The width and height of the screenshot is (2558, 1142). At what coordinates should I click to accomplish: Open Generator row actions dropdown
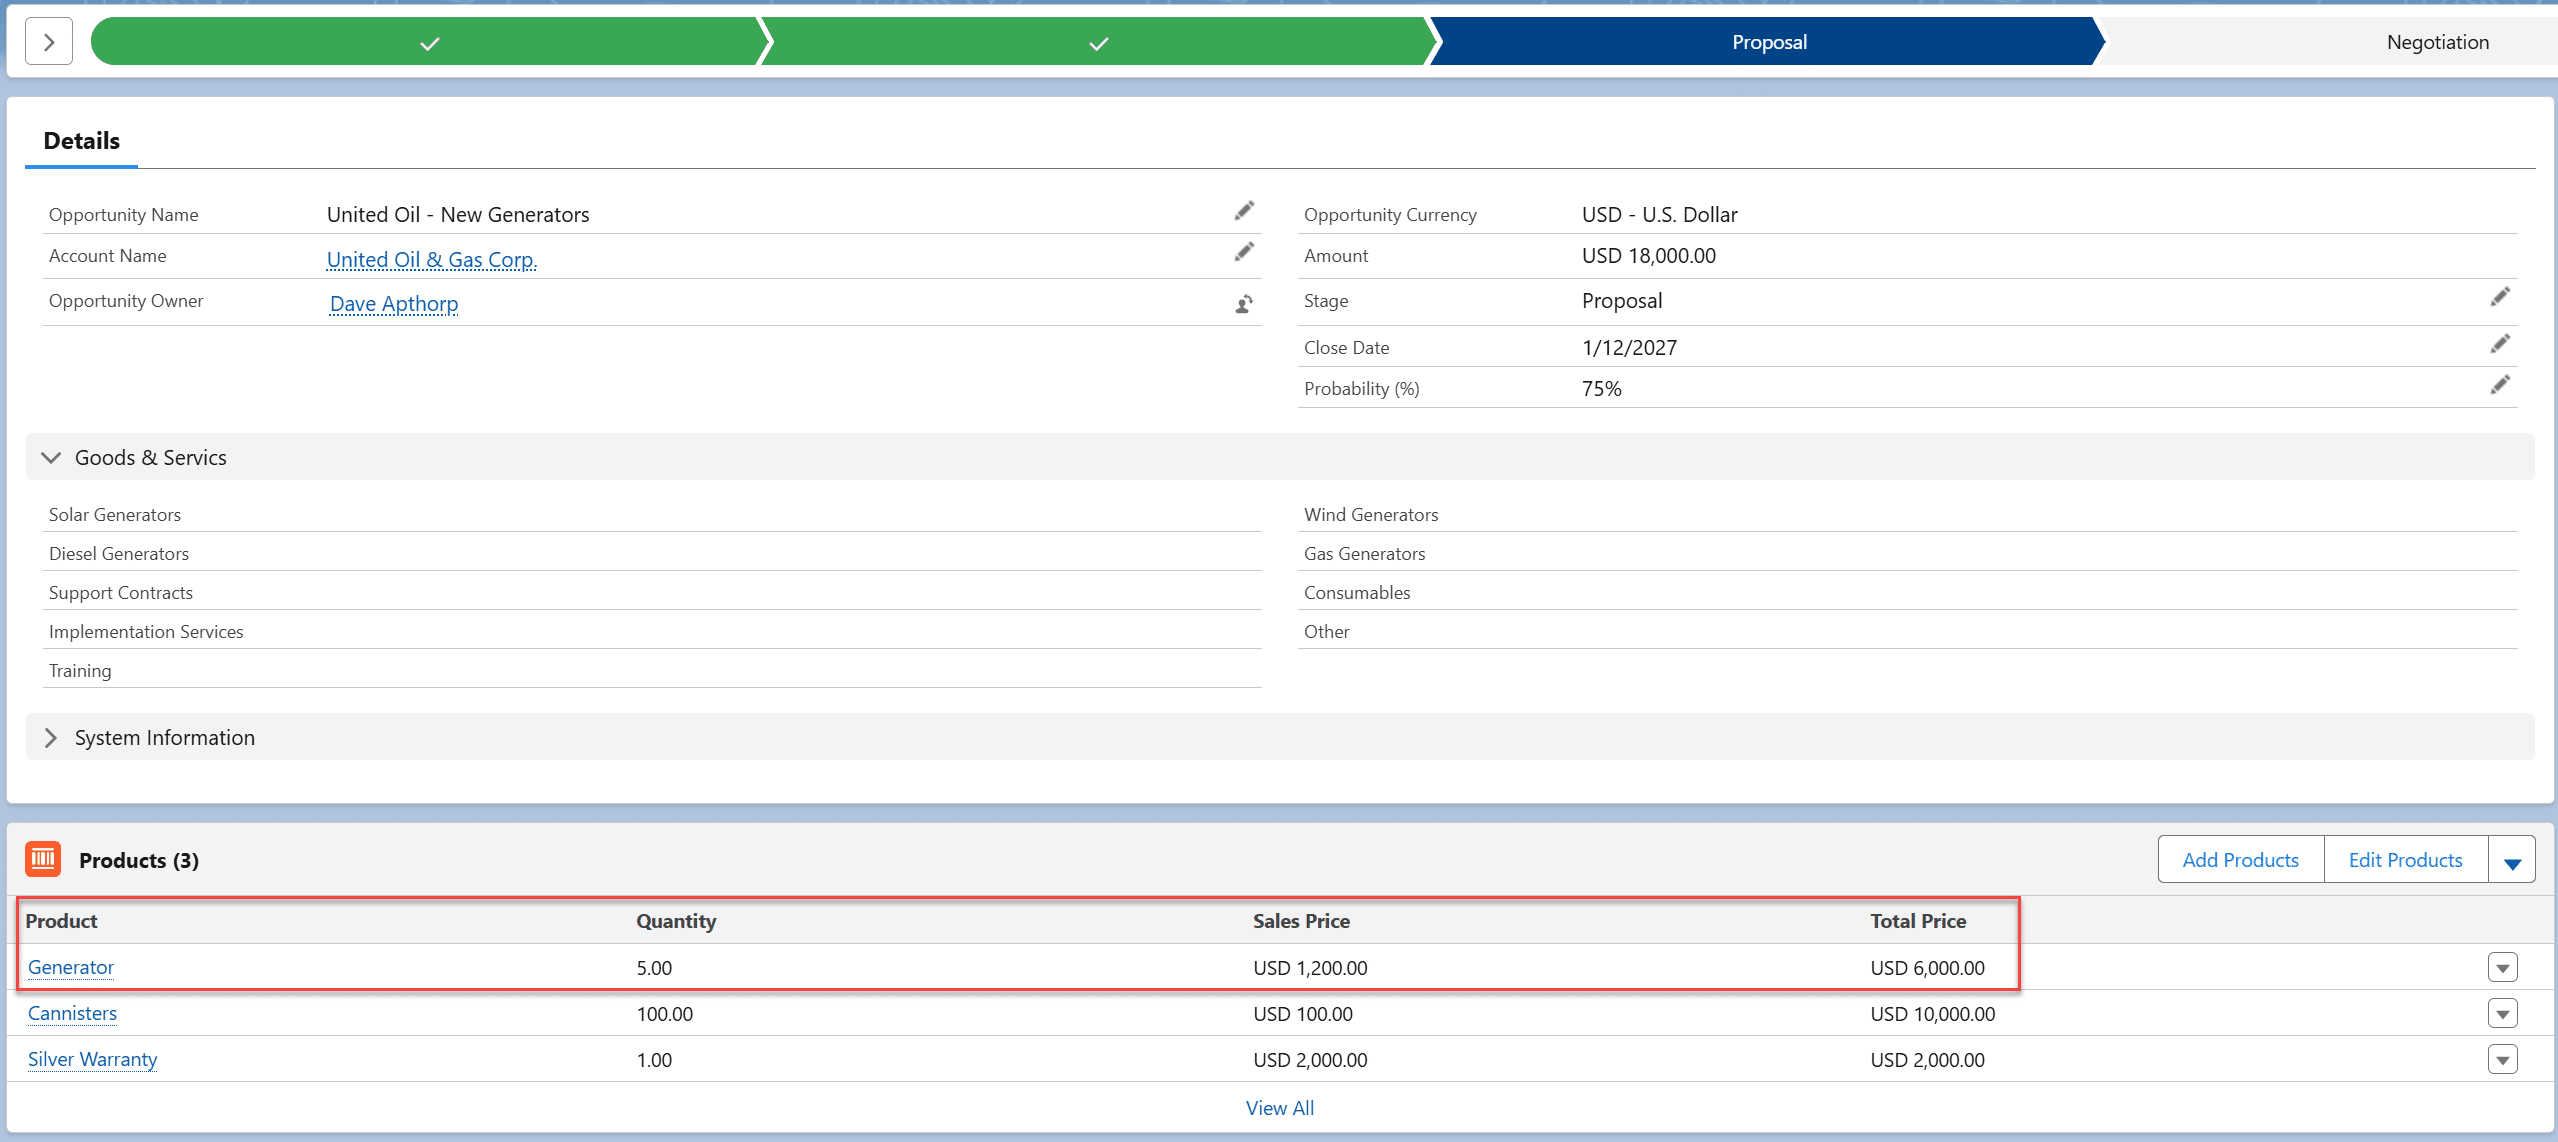tap(2502, 968)
